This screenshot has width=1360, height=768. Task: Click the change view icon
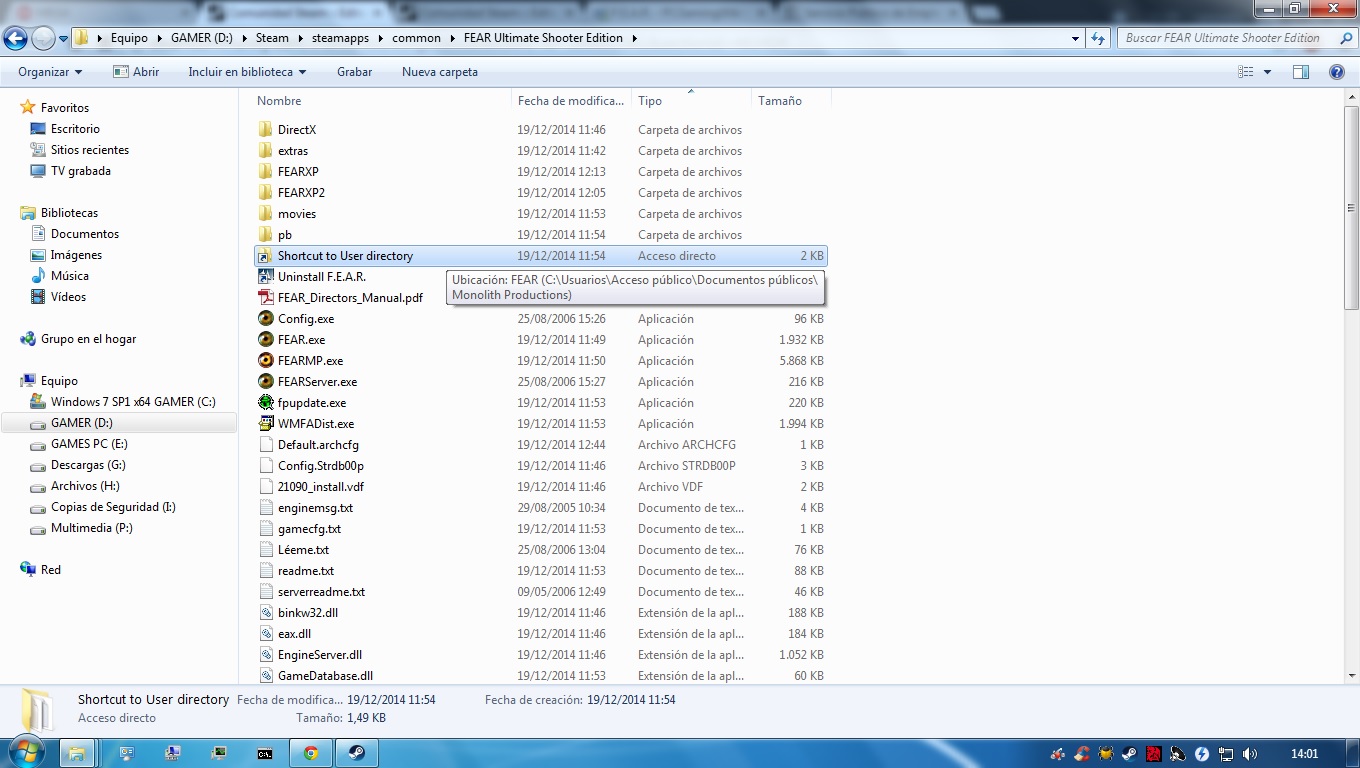click(x=1246, y=72)
